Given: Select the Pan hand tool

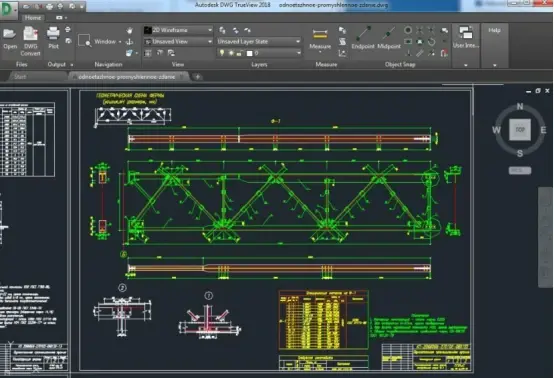Looking at the screenshot, I should point(130,30).
